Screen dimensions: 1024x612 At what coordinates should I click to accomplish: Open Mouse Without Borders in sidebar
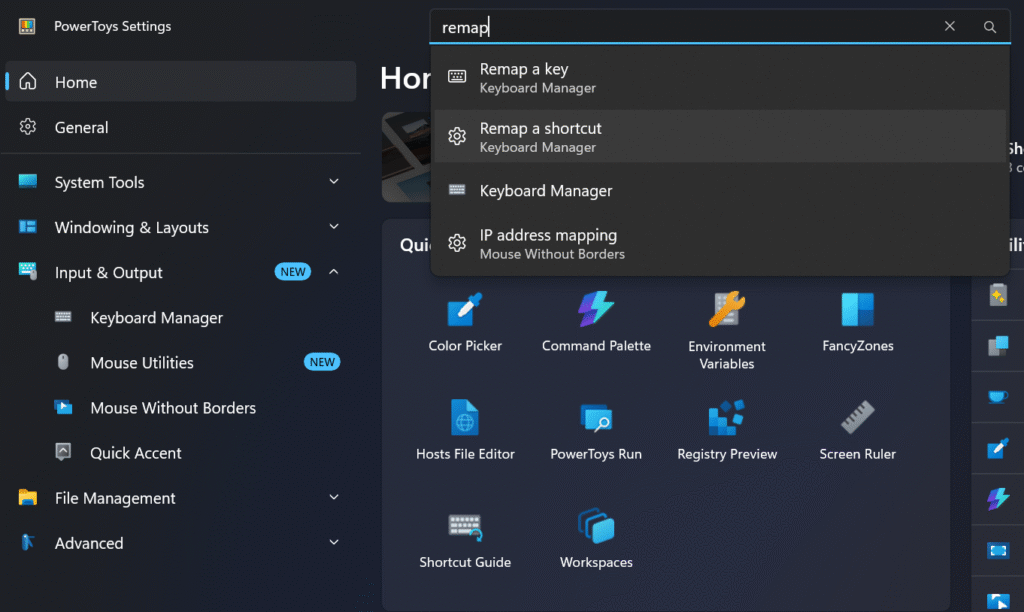(173, 408)
